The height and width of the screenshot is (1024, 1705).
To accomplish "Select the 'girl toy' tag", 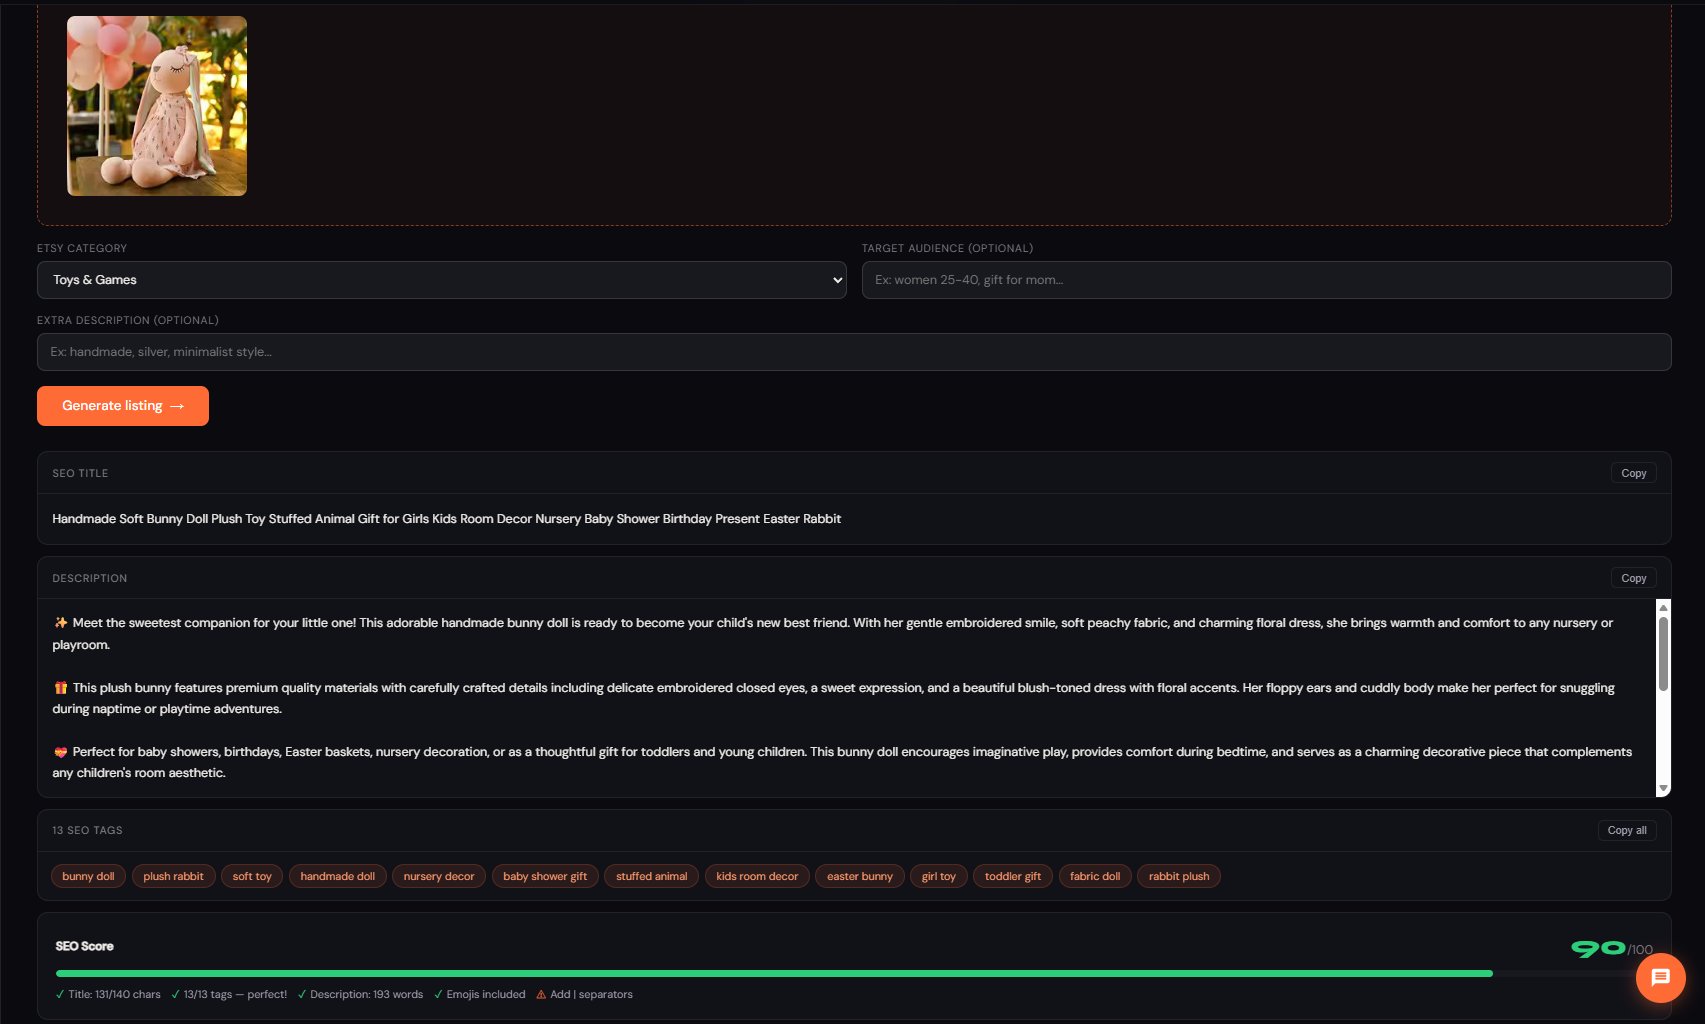I will (939, 876).
